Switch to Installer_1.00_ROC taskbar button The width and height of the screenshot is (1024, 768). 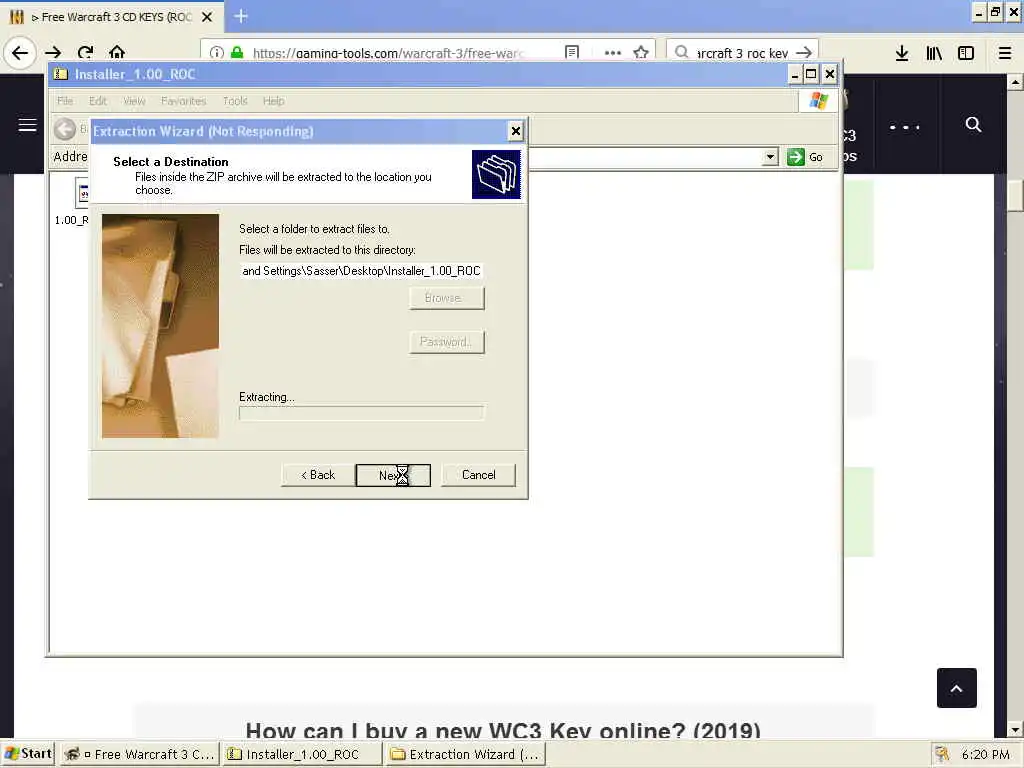(x=302, y=754)
